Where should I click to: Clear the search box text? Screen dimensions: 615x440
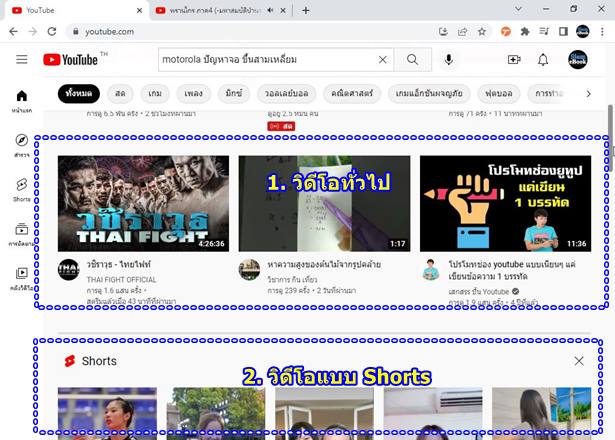[x=382, y=60]
